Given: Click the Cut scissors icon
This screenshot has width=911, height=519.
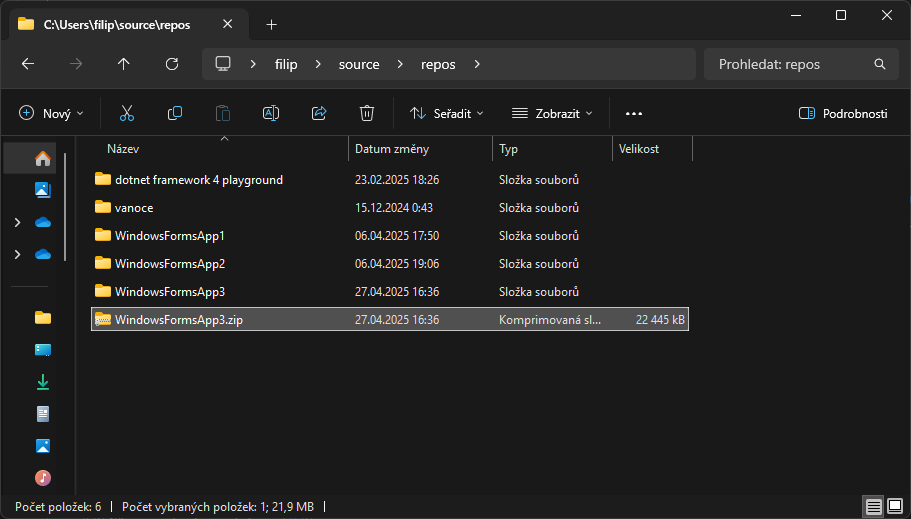Looking at the screenshot, I should [127, 113].
